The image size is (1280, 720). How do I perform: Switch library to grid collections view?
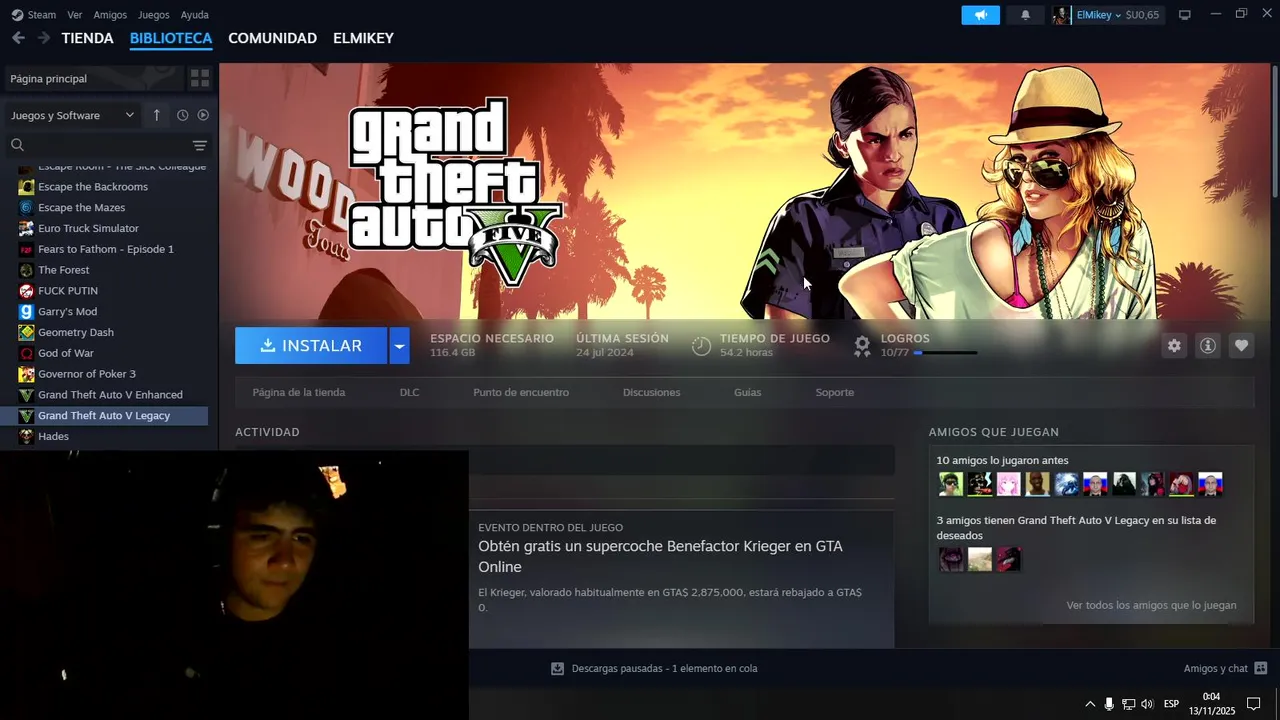tap(200, 78)
